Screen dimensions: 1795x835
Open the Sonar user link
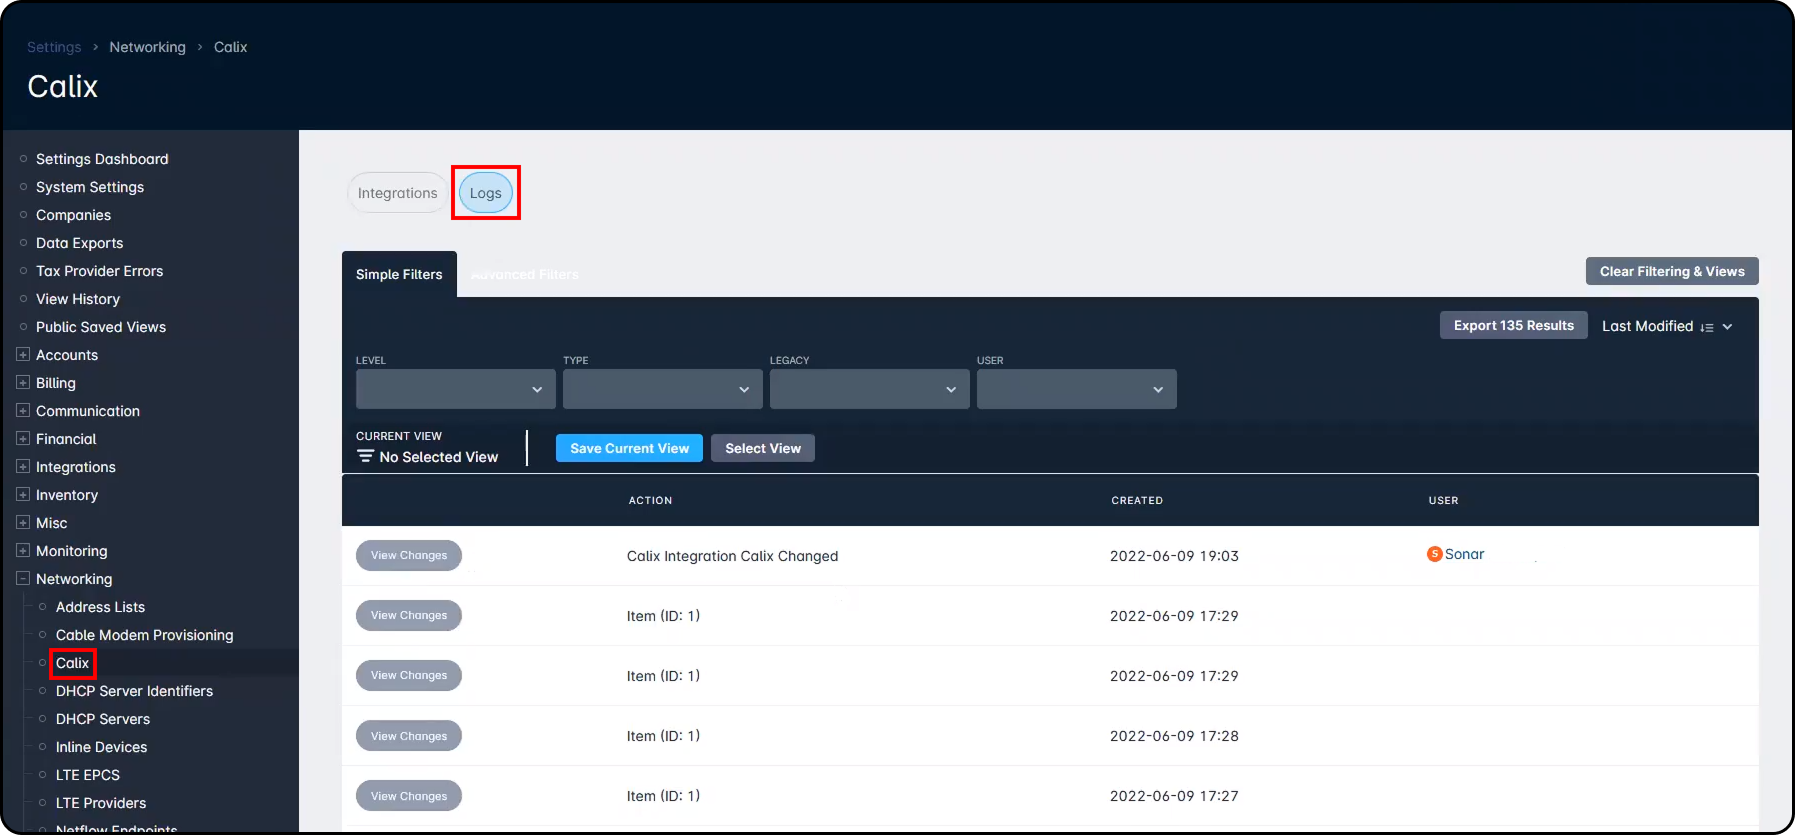pyautogui.click(x=1464, y=554)
